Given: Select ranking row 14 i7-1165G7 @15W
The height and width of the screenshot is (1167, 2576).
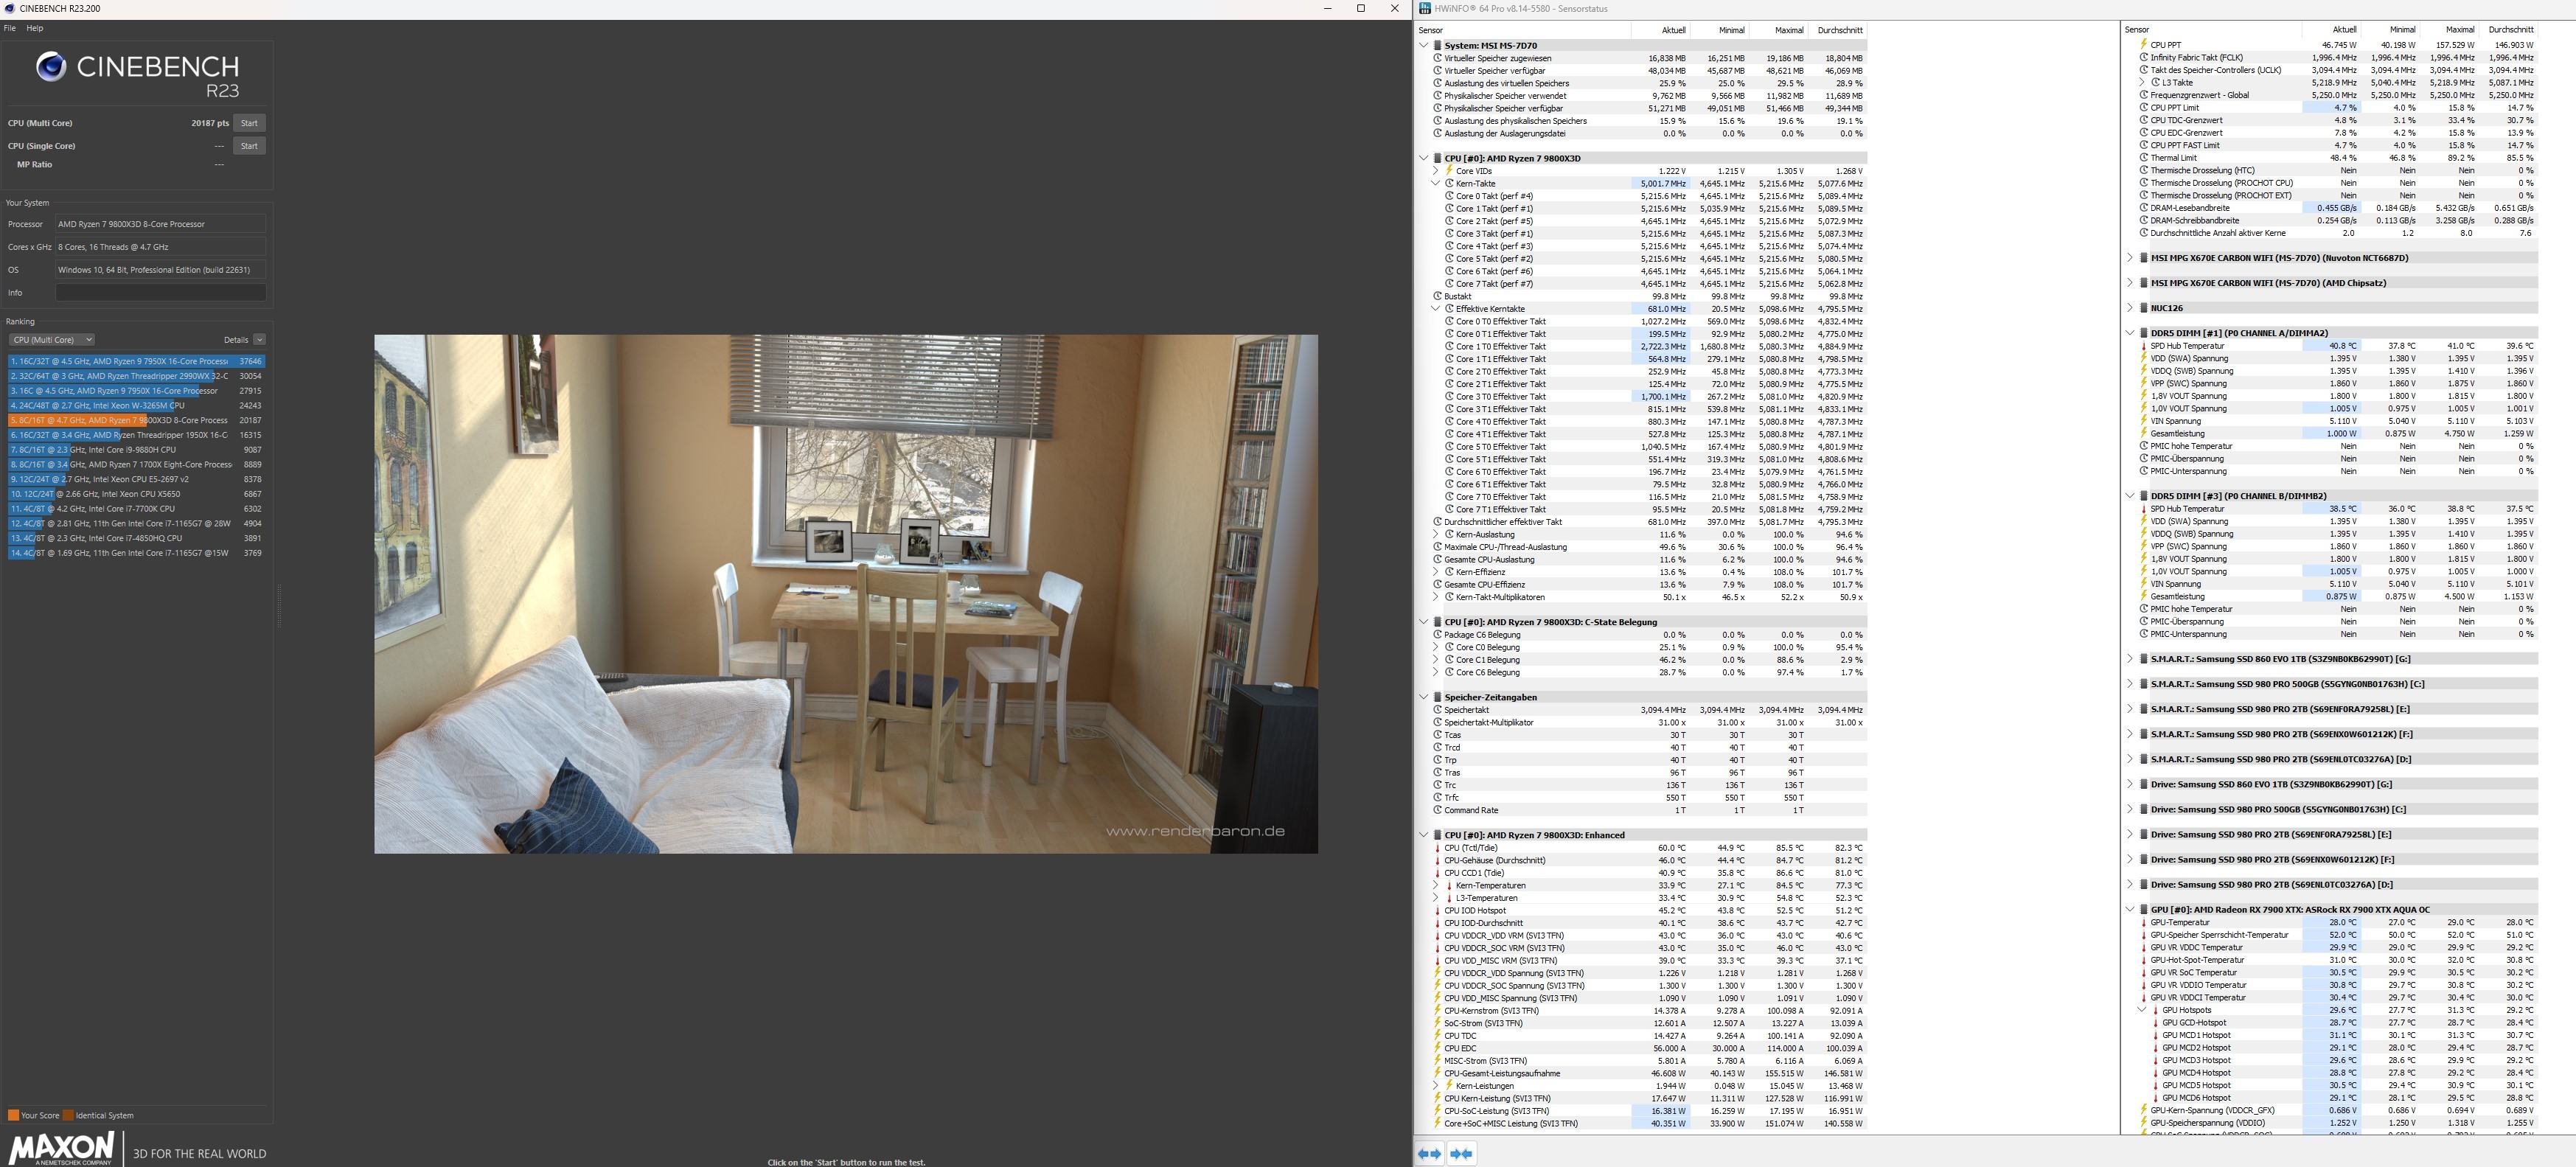Looking at the screenshot, I should (136, 552).
